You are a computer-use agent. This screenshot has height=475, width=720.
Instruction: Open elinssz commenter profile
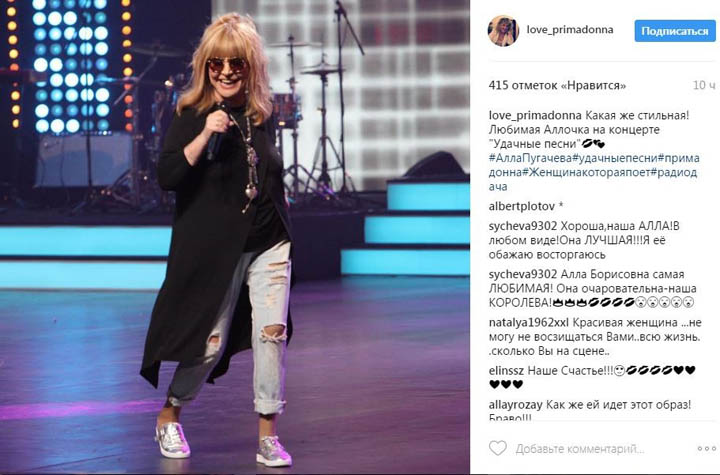(x=506, y=370)
